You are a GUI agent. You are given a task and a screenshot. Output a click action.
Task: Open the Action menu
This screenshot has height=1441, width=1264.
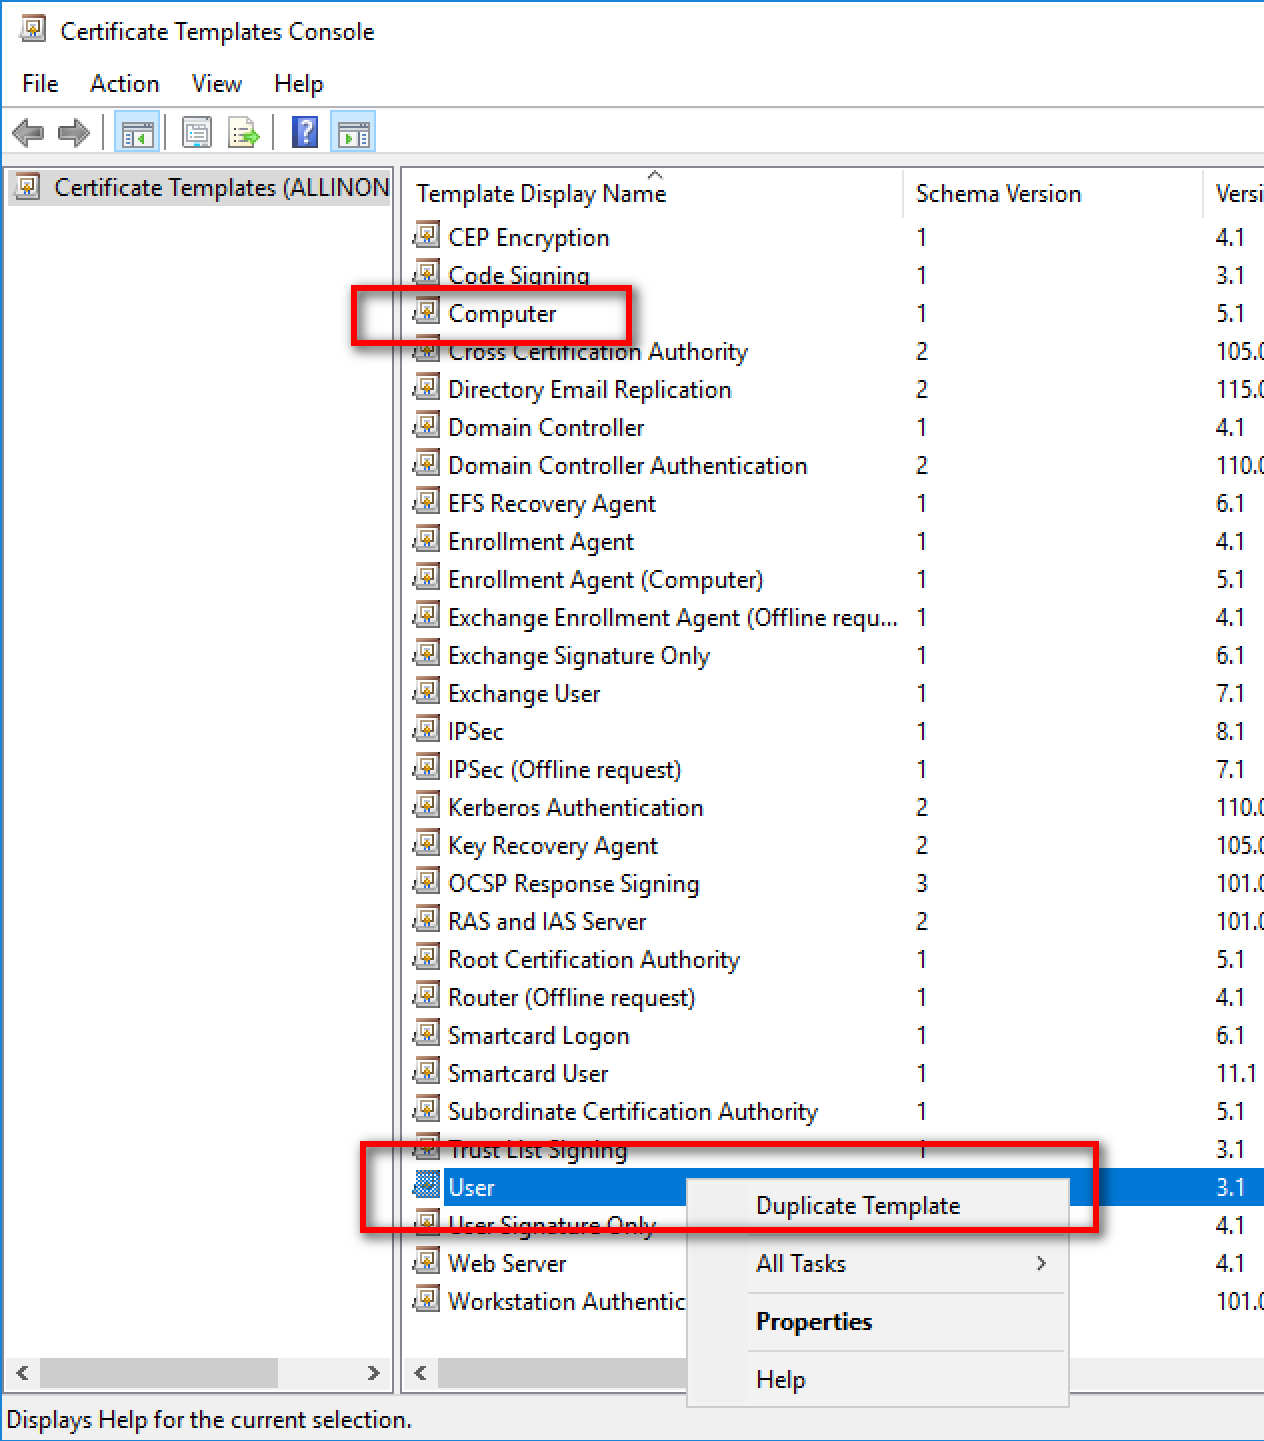click(x=124, y=84)
